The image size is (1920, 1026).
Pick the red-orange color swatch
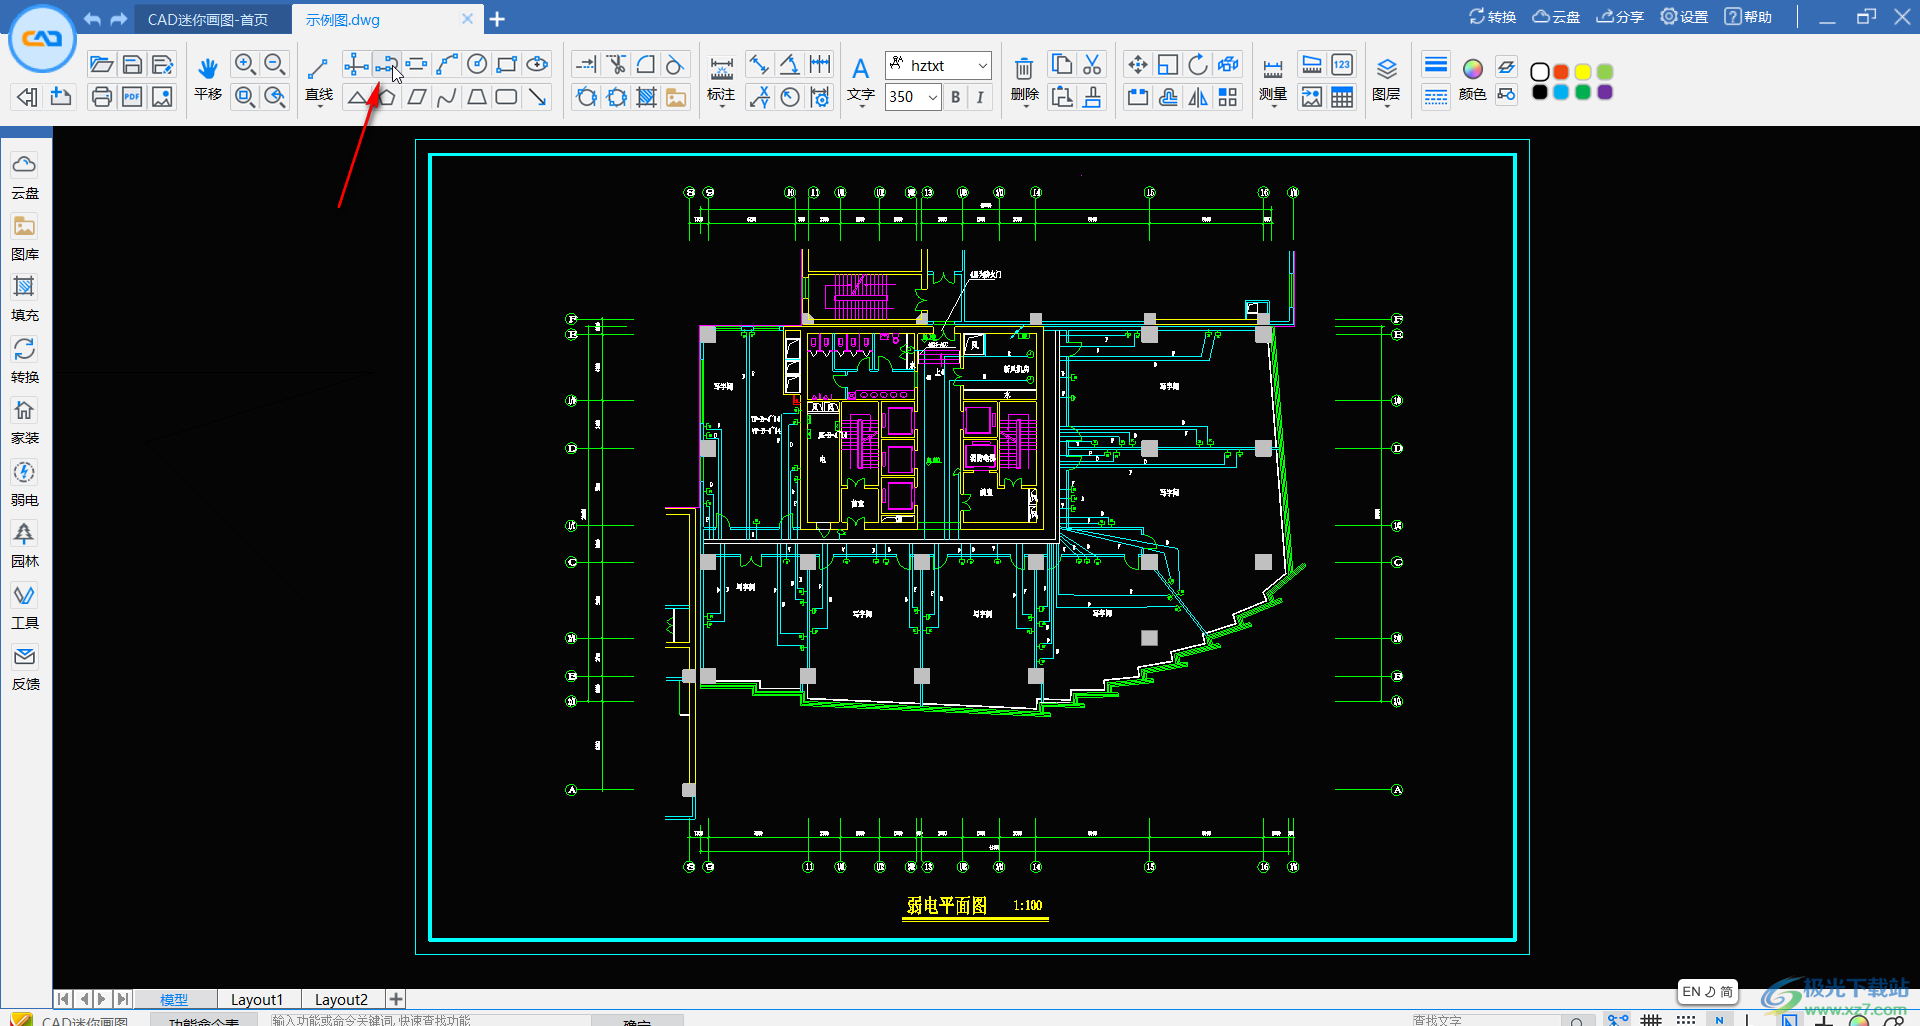pos(1561,72)
